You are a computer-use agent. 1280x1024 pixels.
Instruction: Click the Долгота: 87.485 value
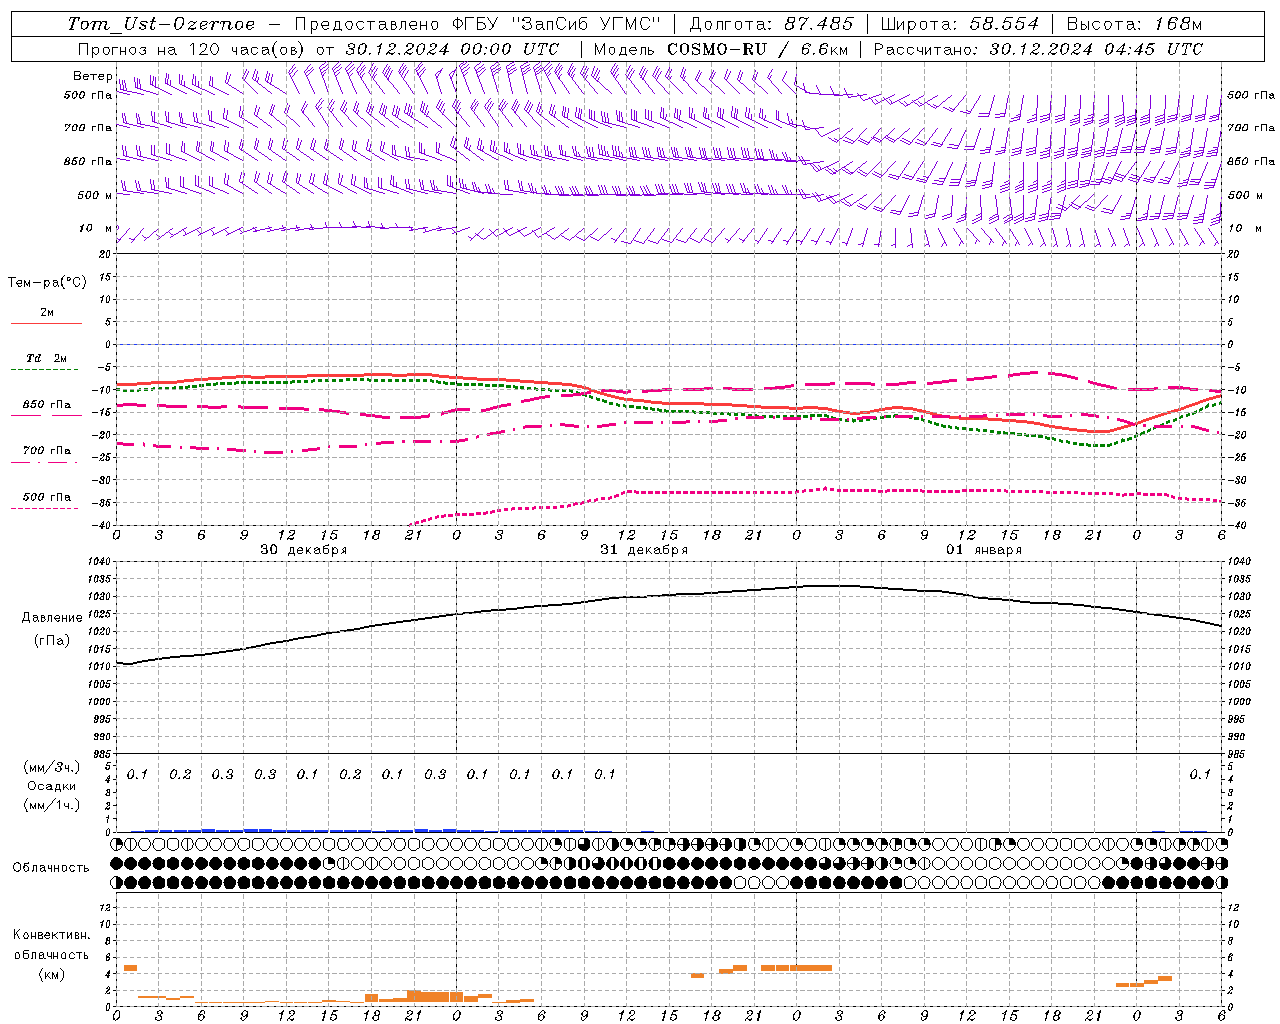point(772,24)
